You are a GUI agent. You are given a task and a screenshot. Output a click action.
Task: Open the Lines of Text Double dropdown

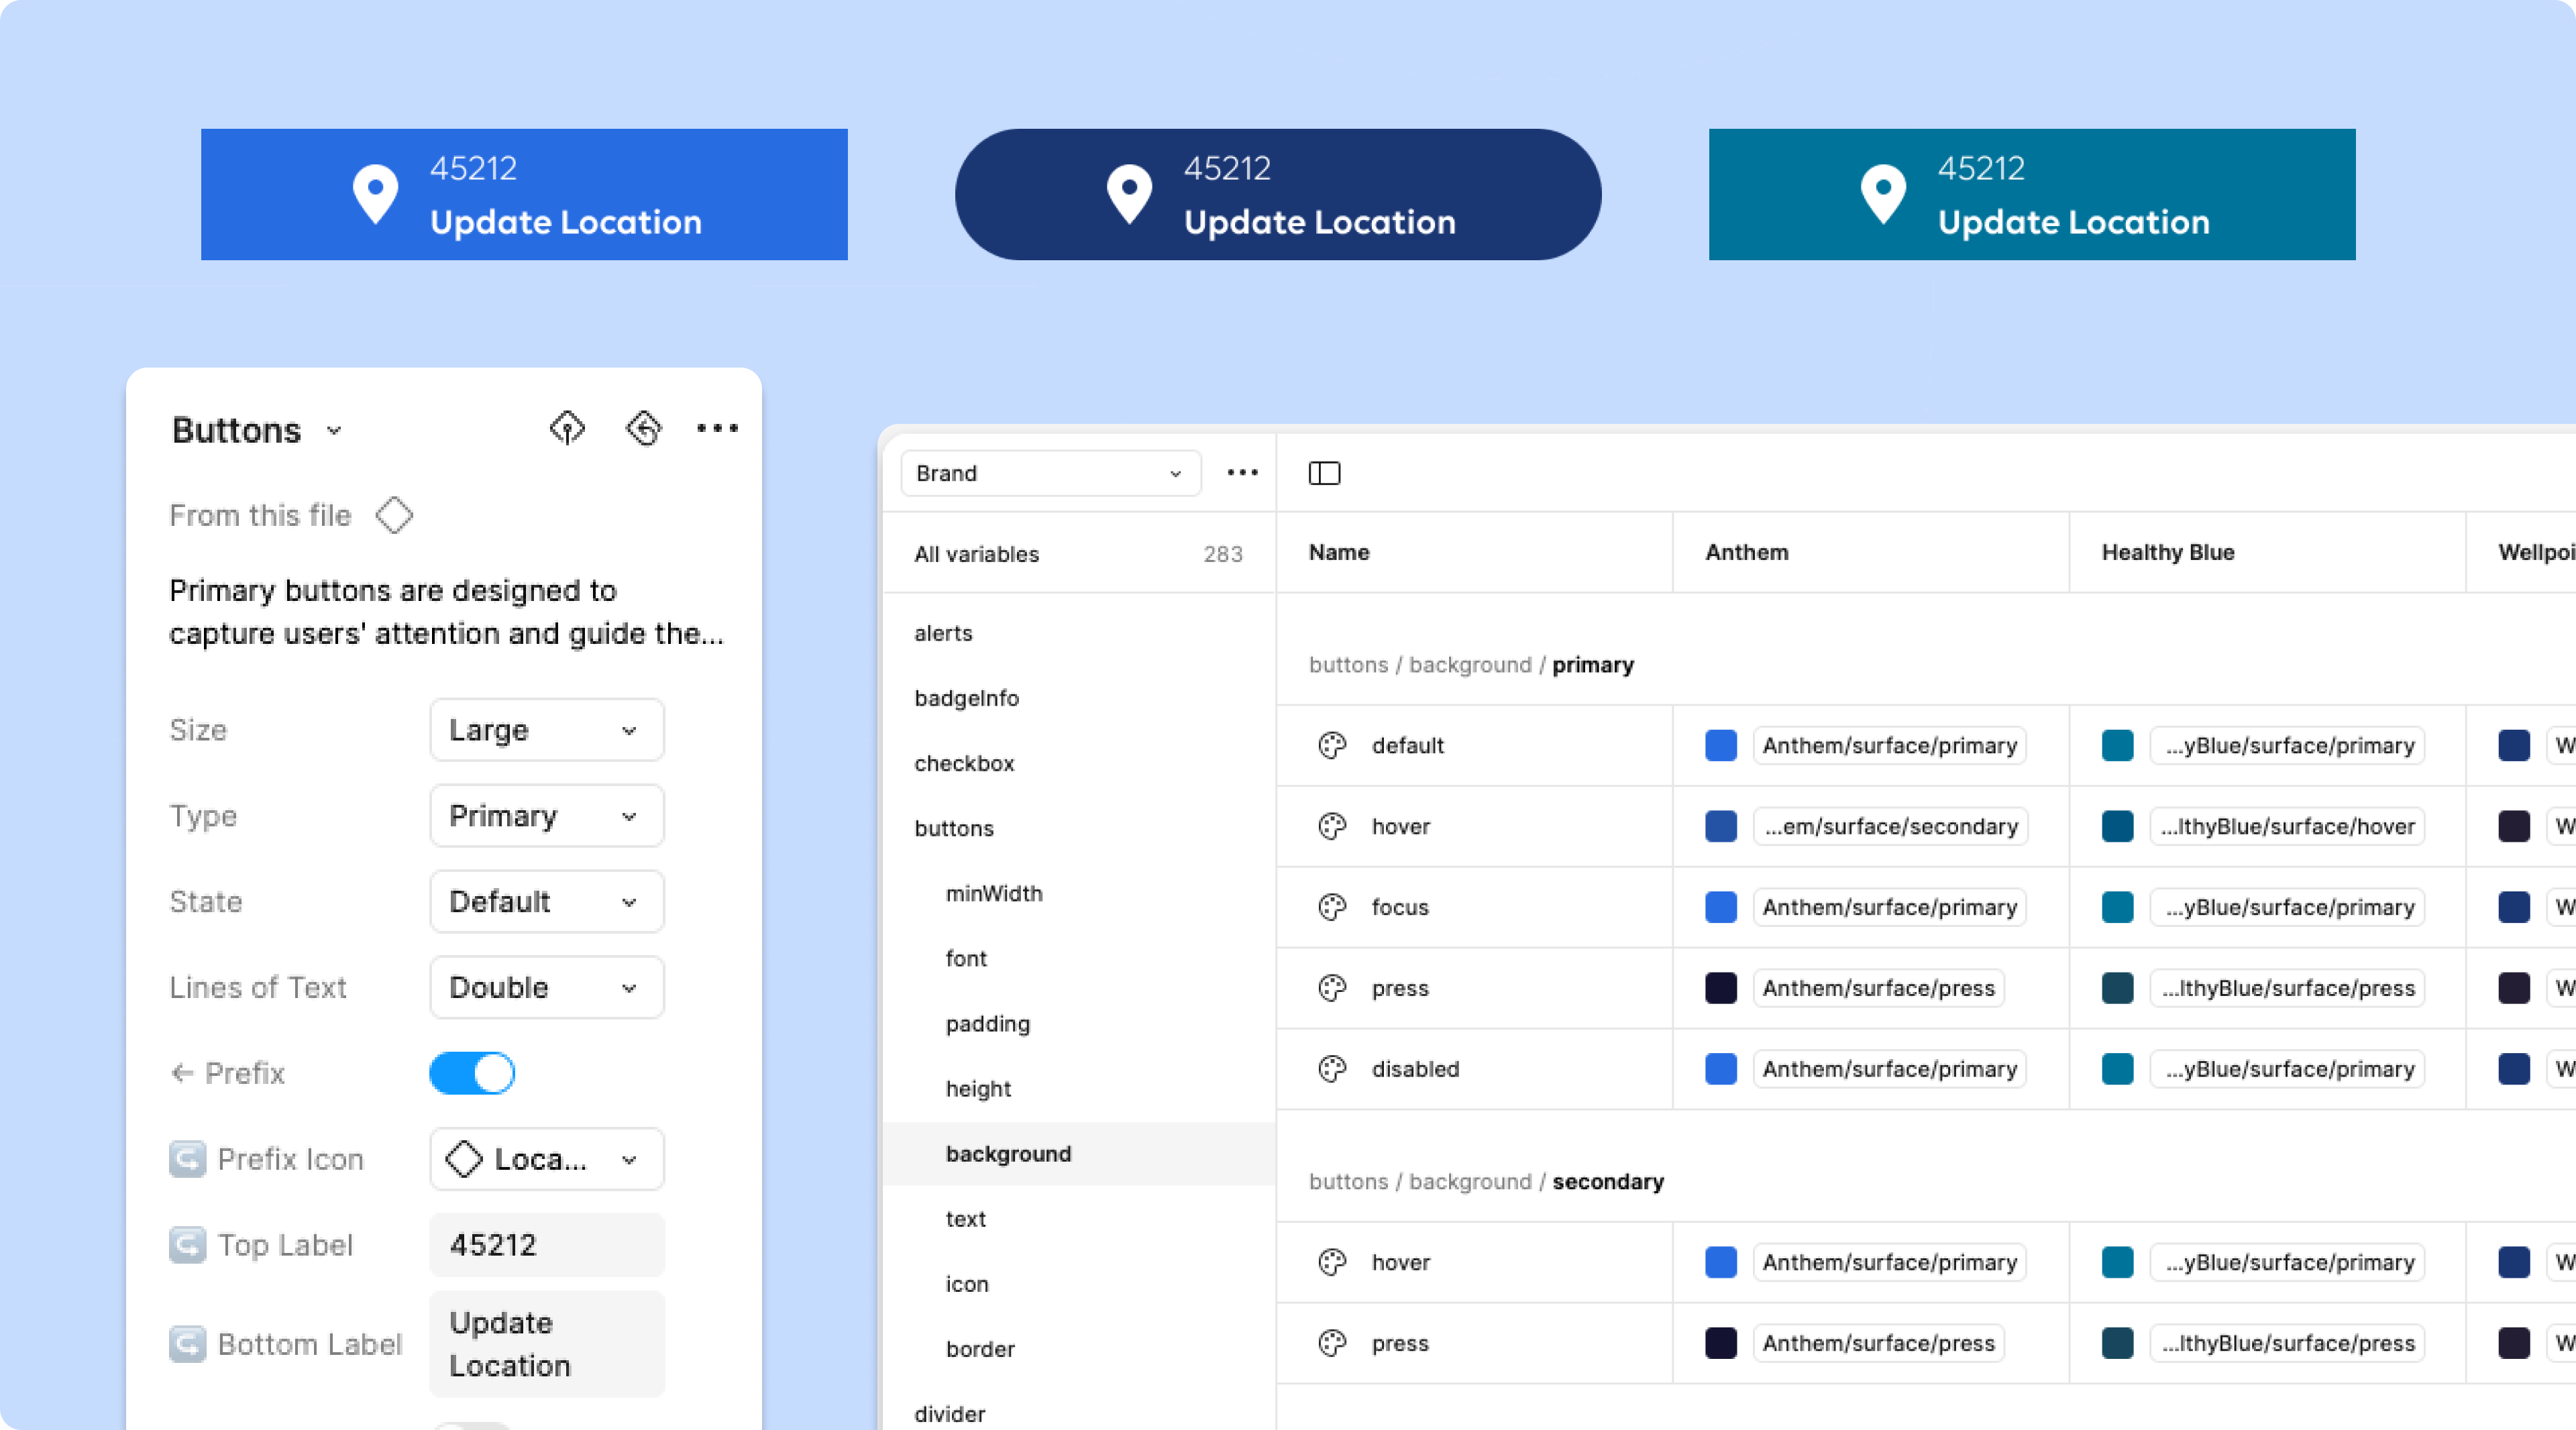point(546,988)
